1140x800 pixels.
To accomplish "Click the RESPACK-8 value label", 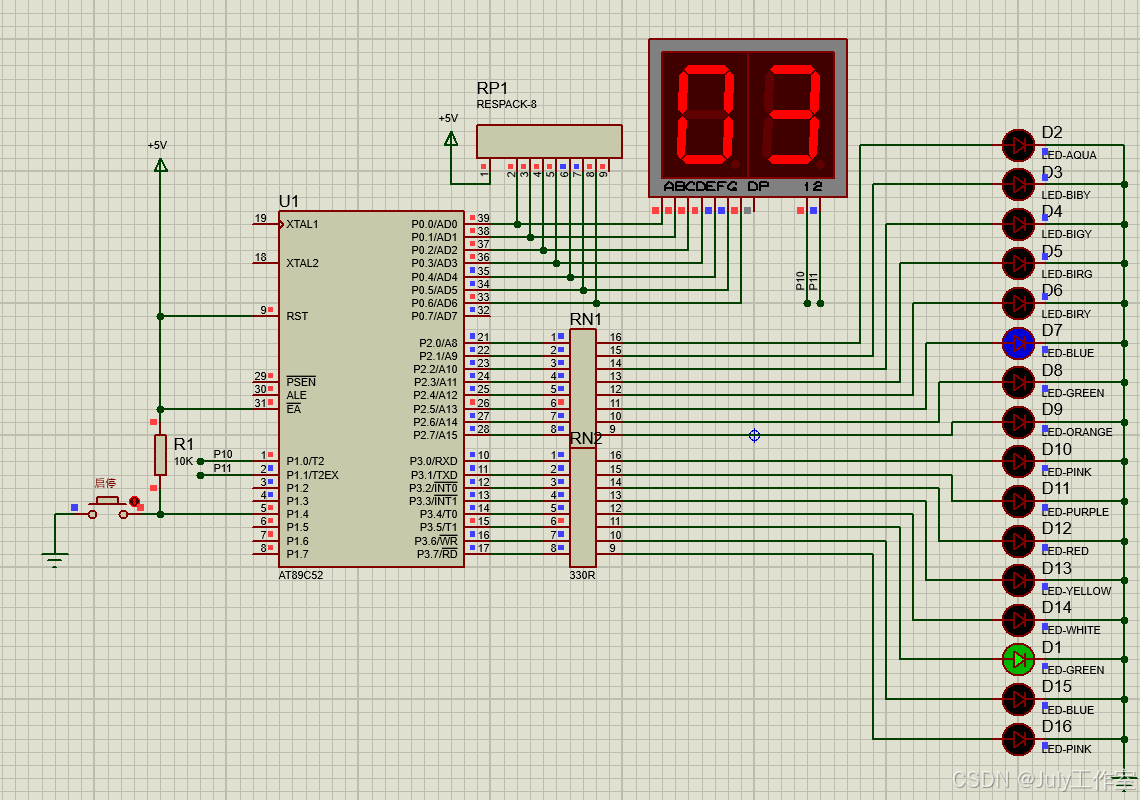I will tap(507, 104).
